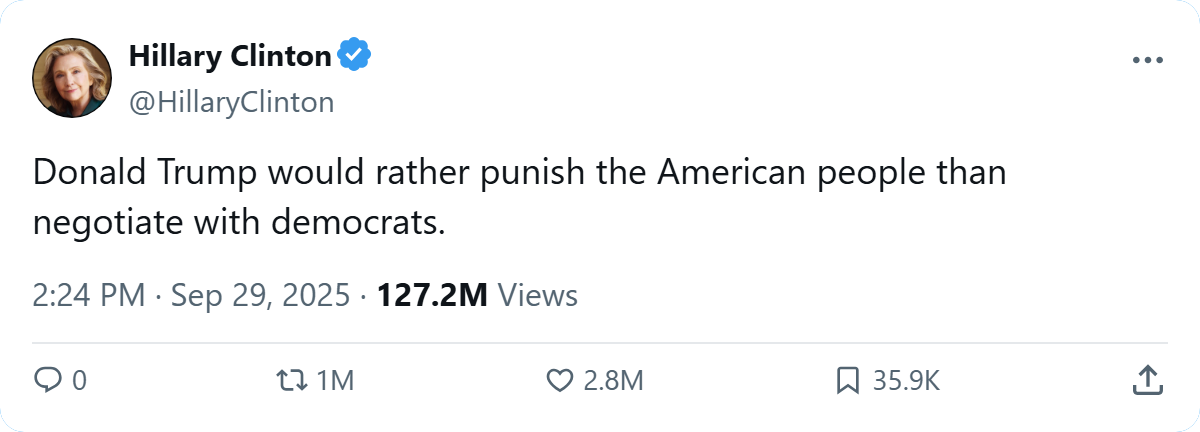
Task: Click the 35.9K bookmarks count
Action: pos(906,380)
